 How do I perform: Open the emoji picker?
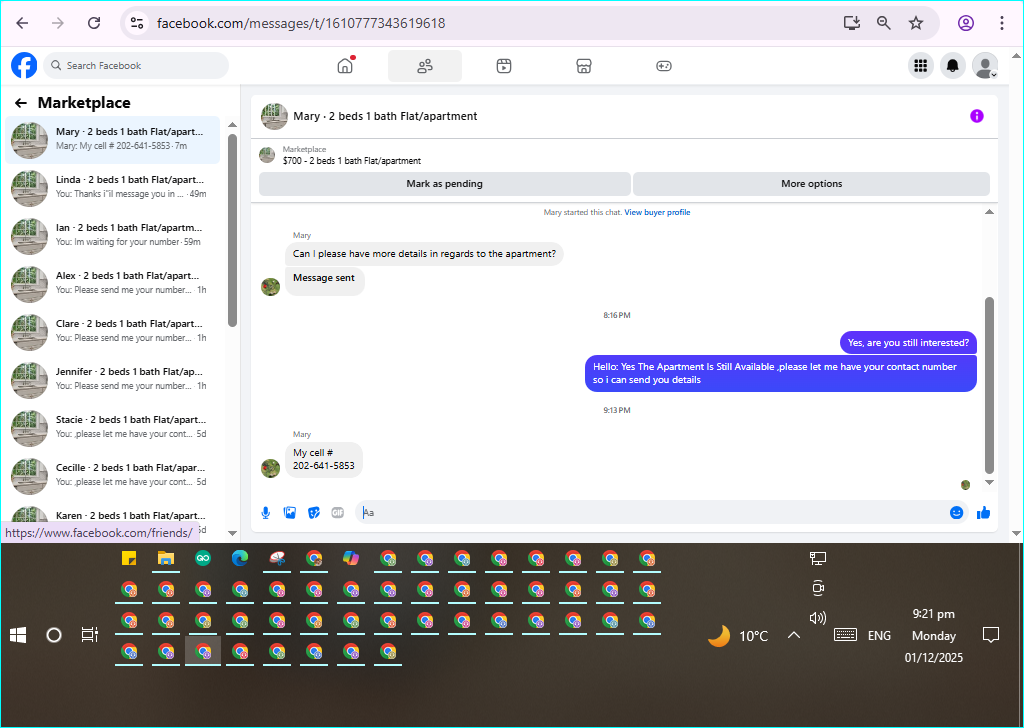(x=956, y=513)
